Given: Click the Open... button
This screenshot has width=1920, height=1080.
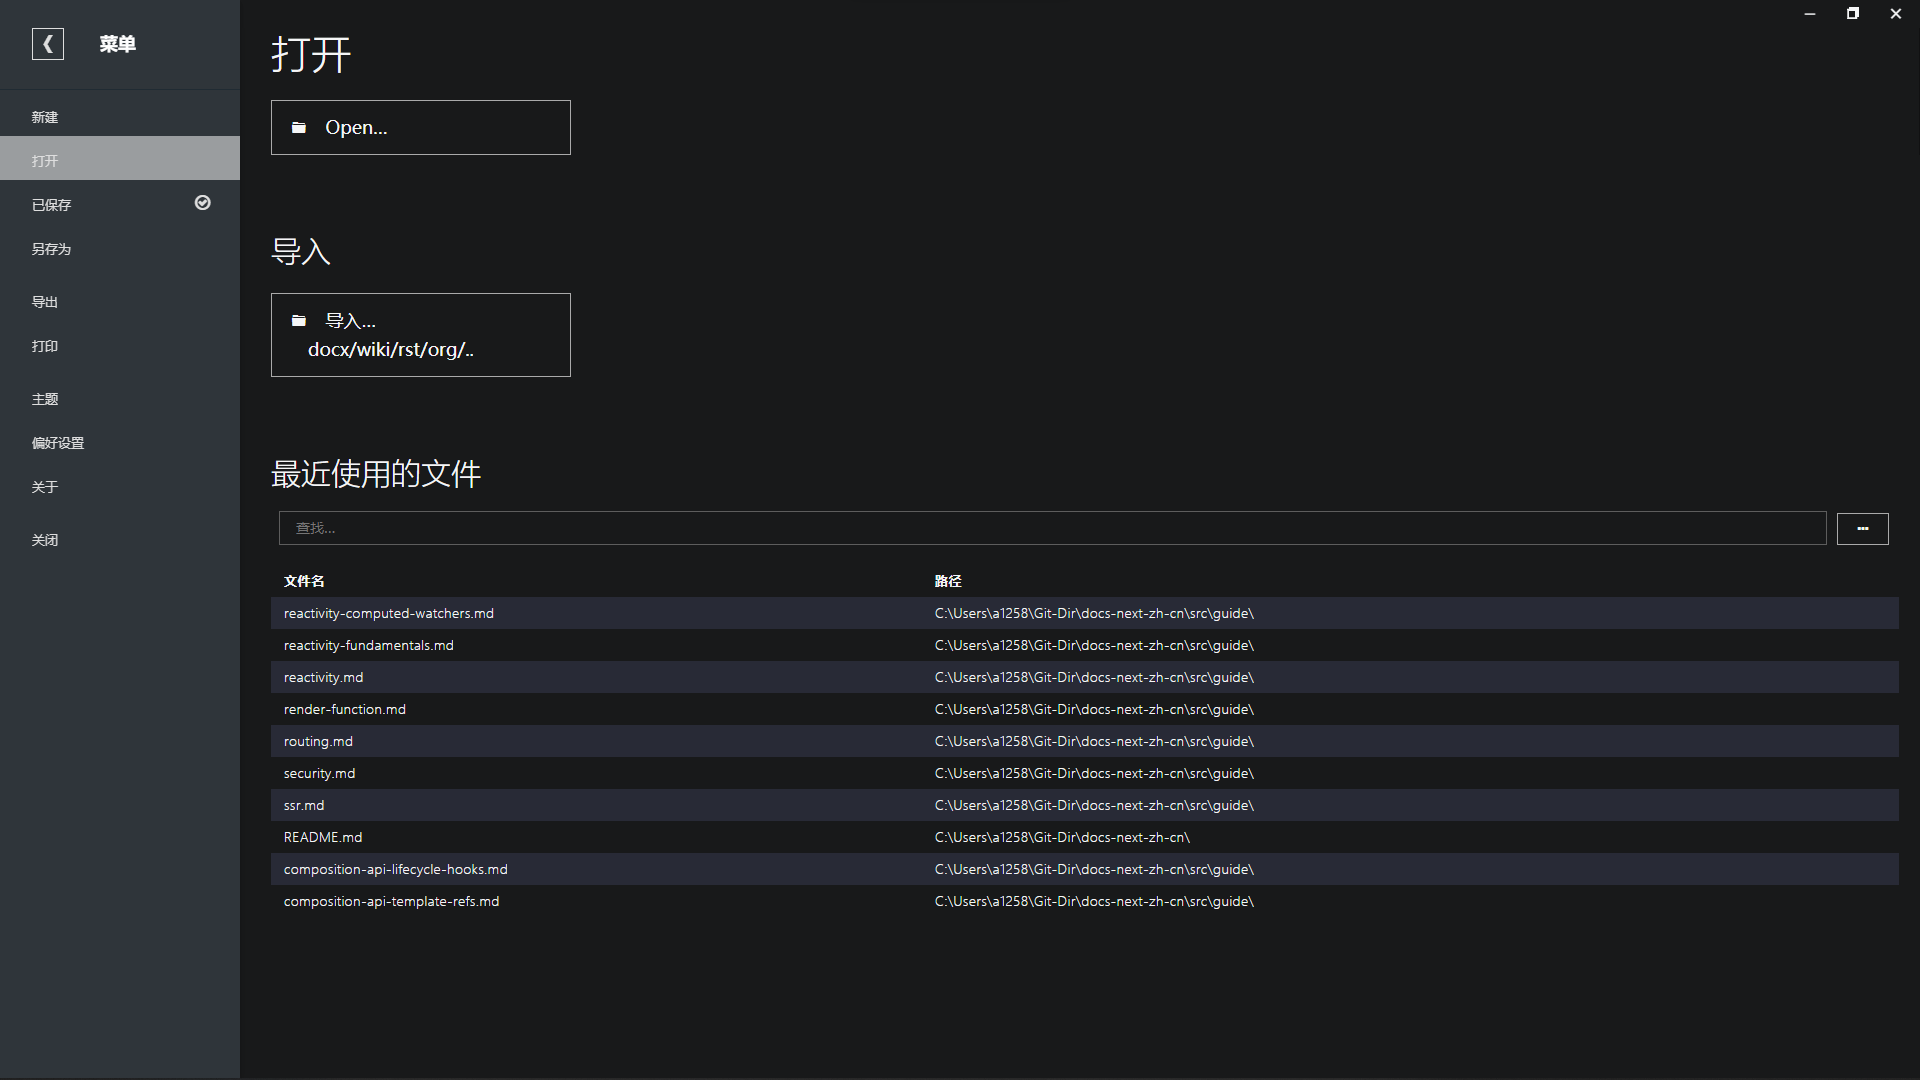Looking at the screenshot, I should pos(420,128).
